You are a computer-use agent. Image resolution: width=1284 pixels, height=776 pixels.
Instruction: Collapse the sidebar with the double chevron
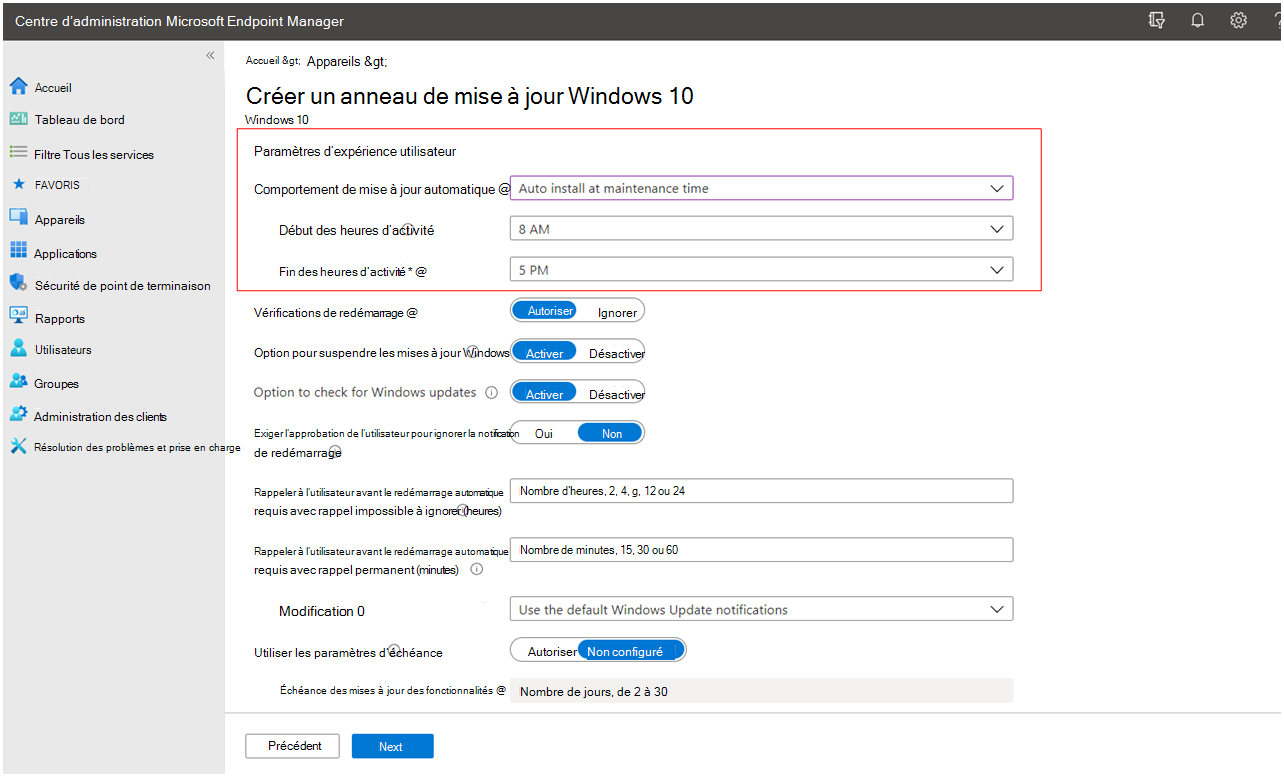(210, 55)
